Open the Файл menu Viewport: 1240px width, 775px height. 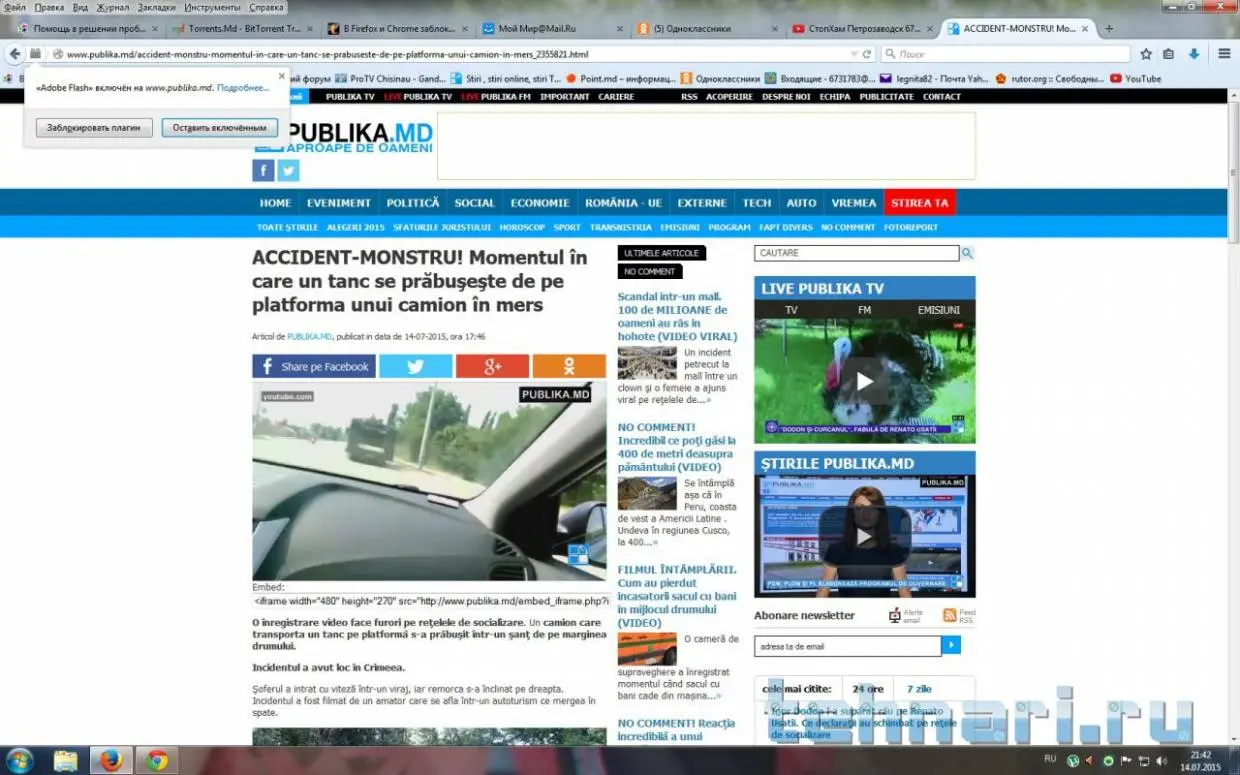coord(15,7)
